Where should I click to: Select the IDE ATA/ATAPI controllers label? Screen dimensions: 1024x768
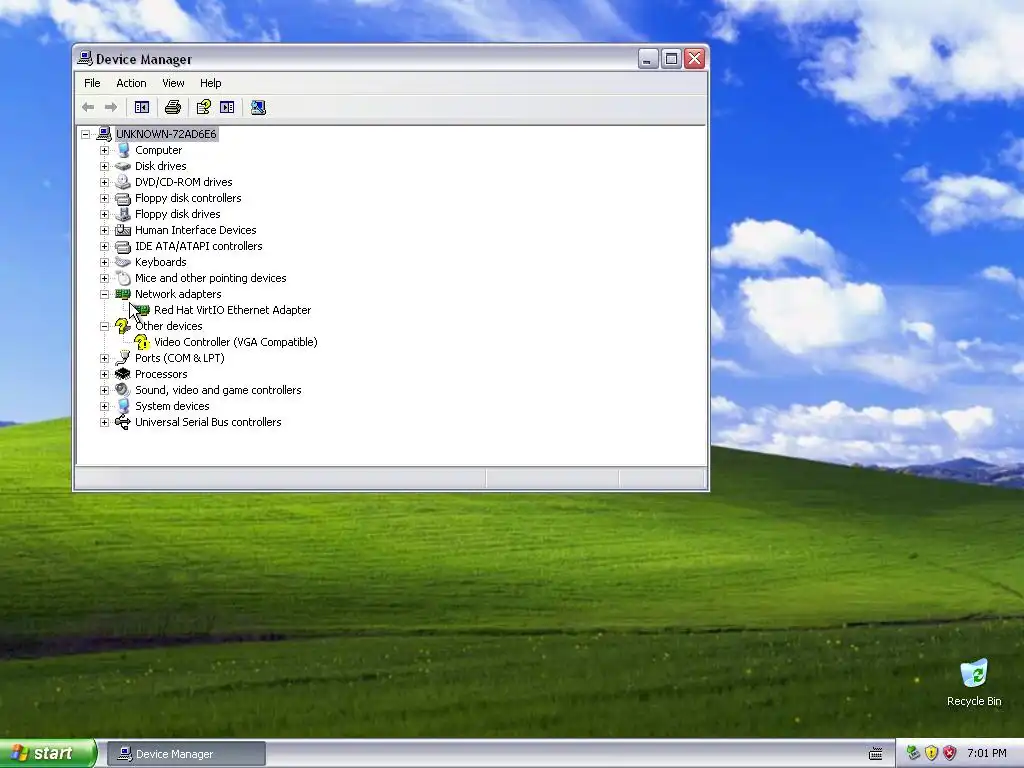coord(199,246)
